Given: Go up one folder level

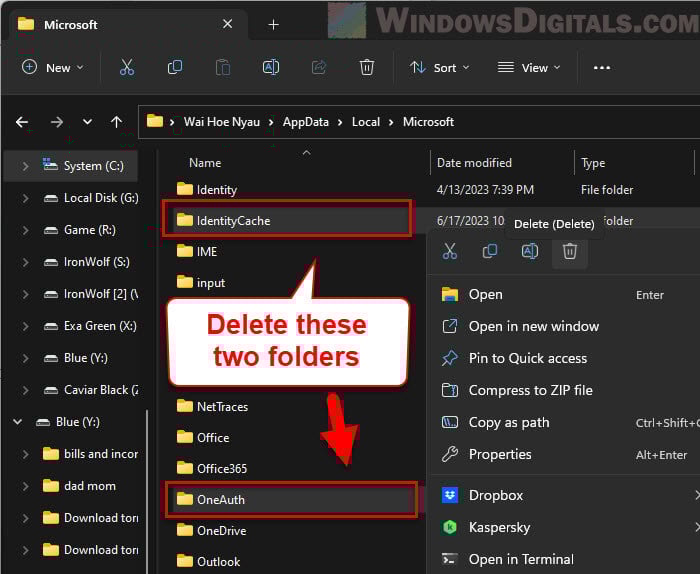Looking at the screenshot, I should [117, 122].
